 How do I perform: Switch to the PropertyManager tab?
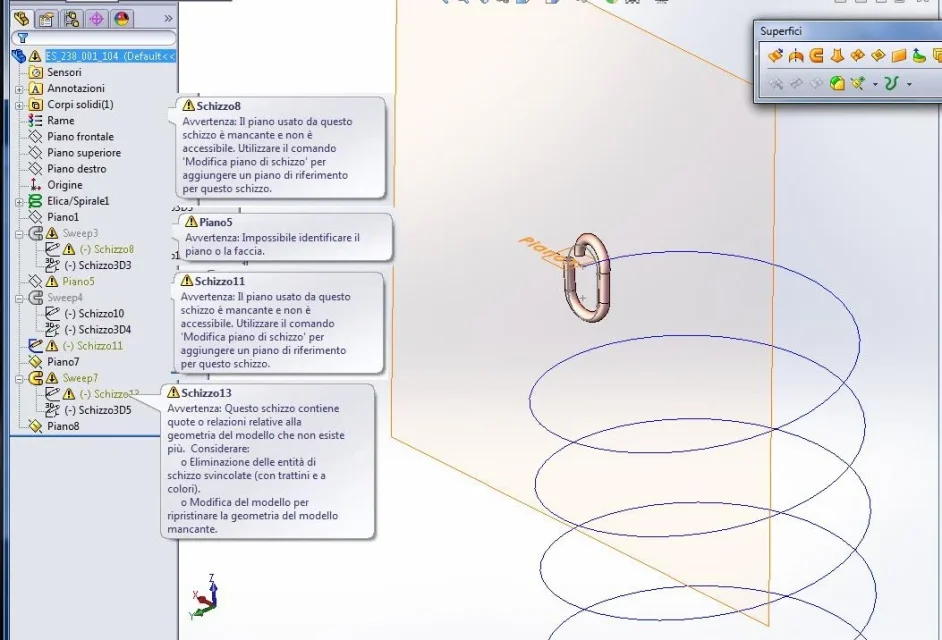[x=46, y=19]
